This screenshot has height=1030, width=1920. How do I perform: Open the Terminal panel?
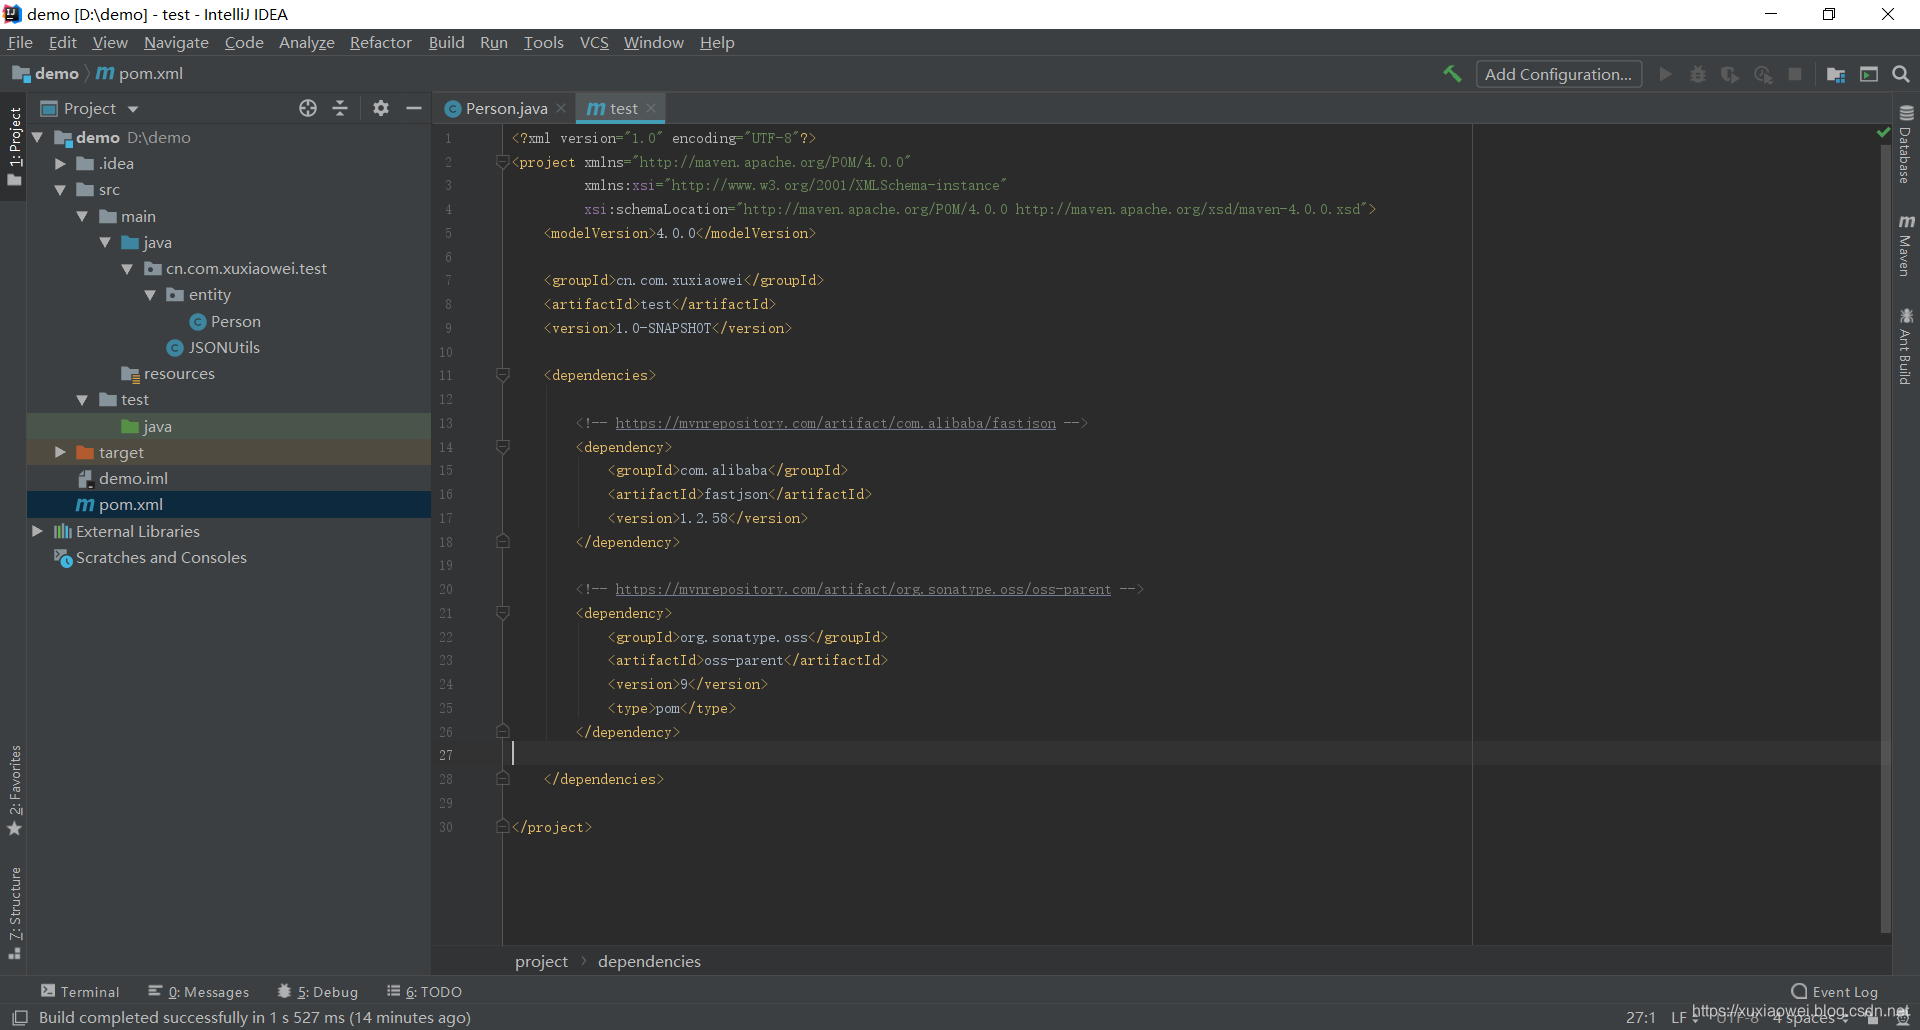point(90,991)
